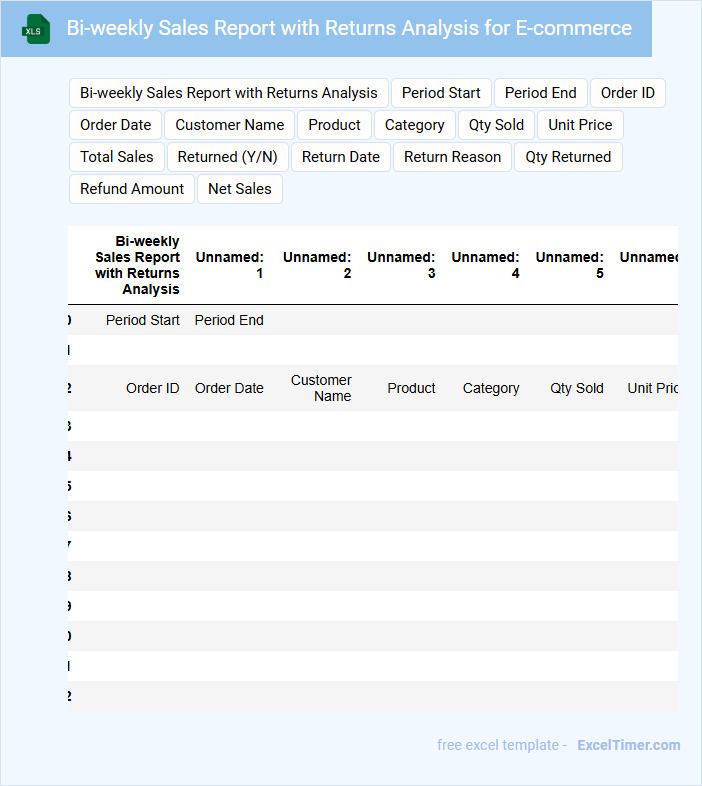Click the Unnamed: 3 column header
Screen dimensions: 702x786
pyautogui.click(x=401, y=265)
